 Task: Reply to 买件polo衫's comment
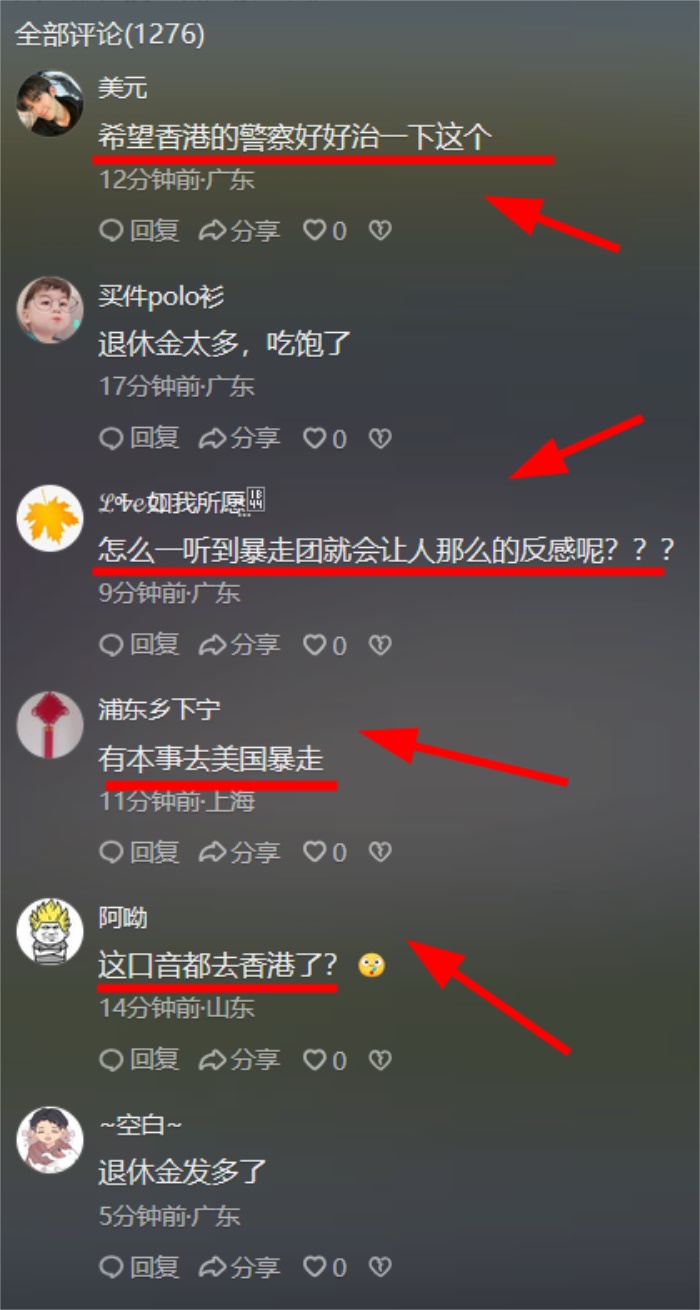point(140,438)
